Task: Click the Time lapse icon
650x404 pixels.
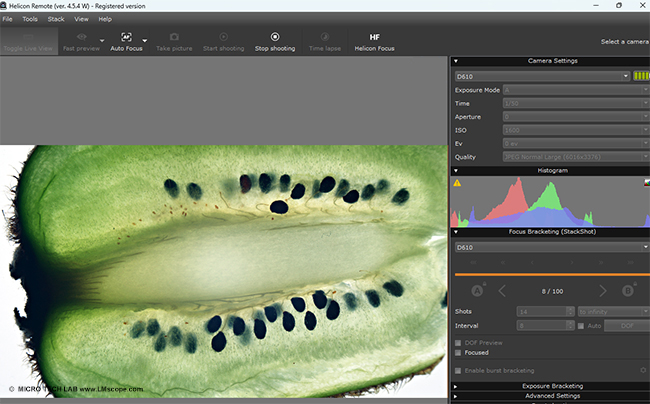Action: click(x=324, y=37)
